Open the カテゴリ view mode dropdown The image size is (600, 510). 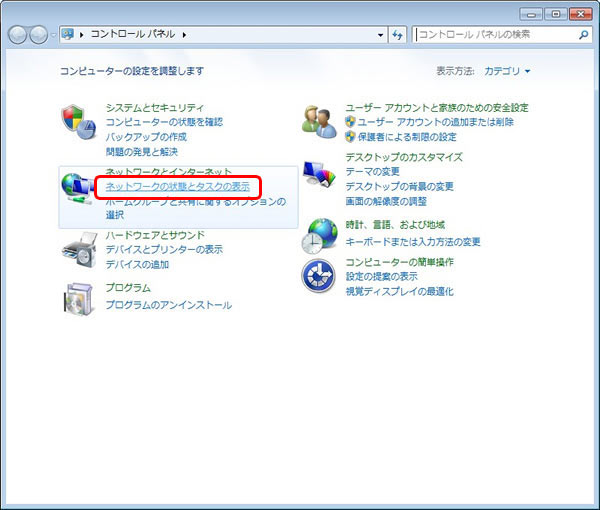coord(507,71)
